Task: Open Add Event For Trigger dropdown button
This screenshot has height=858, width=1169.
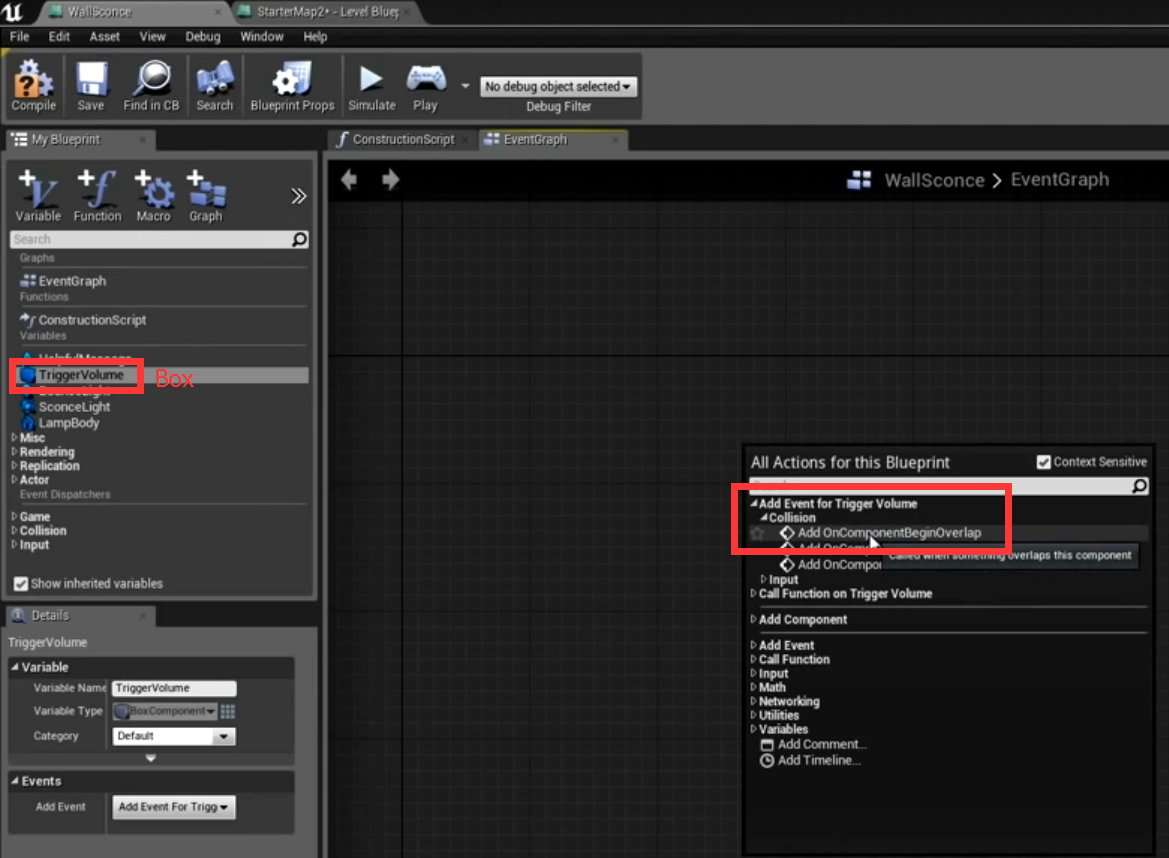Action: 174,807
